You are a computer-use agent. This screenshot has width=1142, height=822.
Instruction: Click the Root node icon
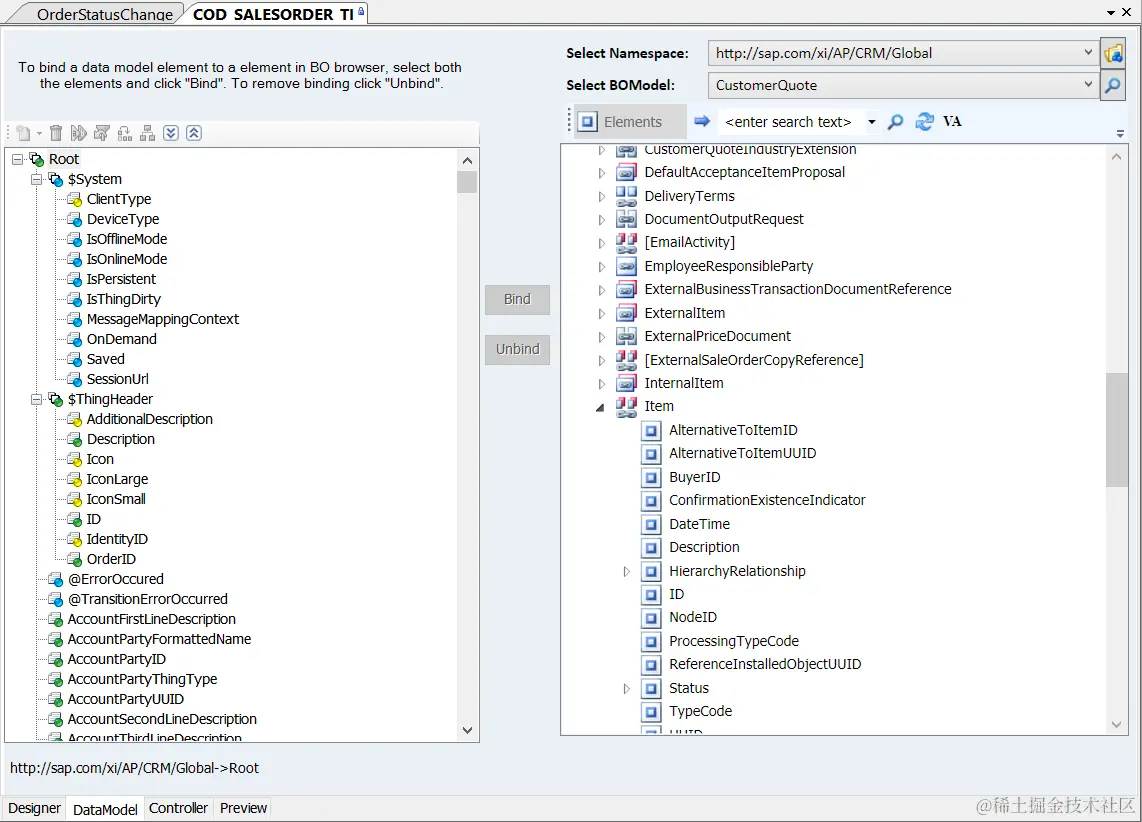click(36, 159)
